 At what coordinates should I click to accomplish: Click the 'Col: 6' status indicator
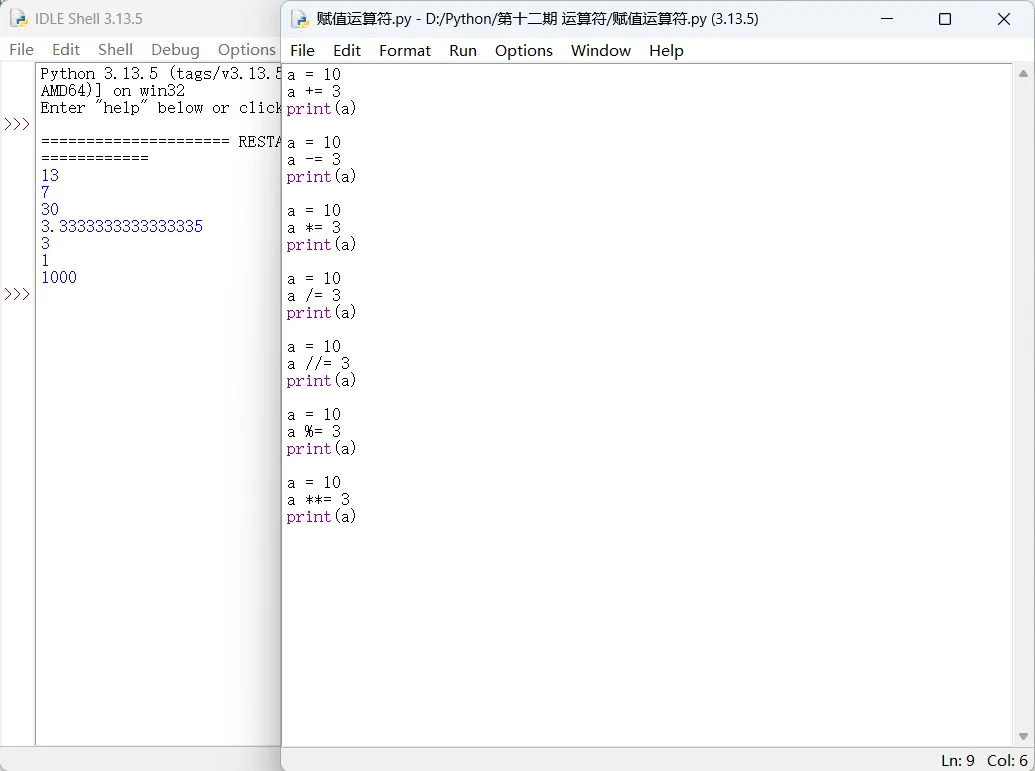1007,760
